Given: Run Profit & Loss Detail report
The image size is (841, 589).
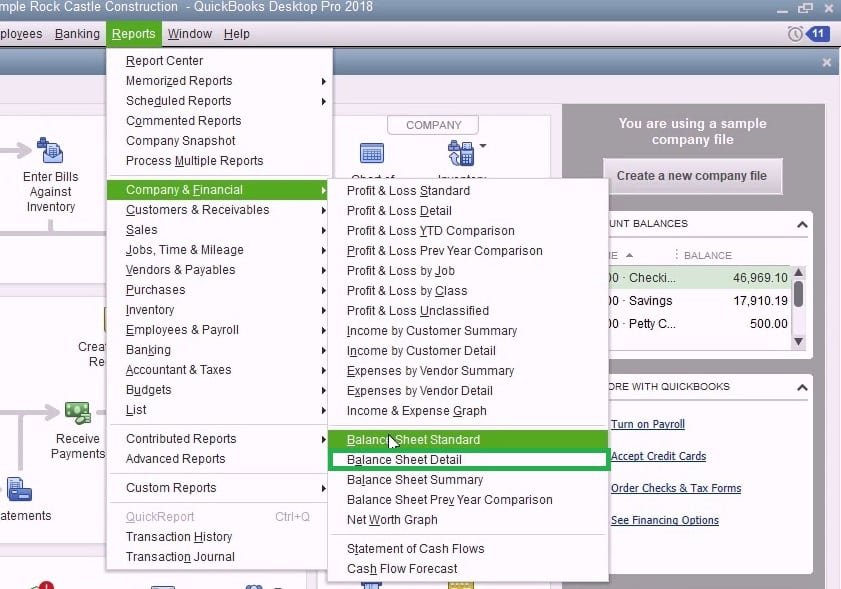Looking at the screenshot, I should click(x=468, y=211).
